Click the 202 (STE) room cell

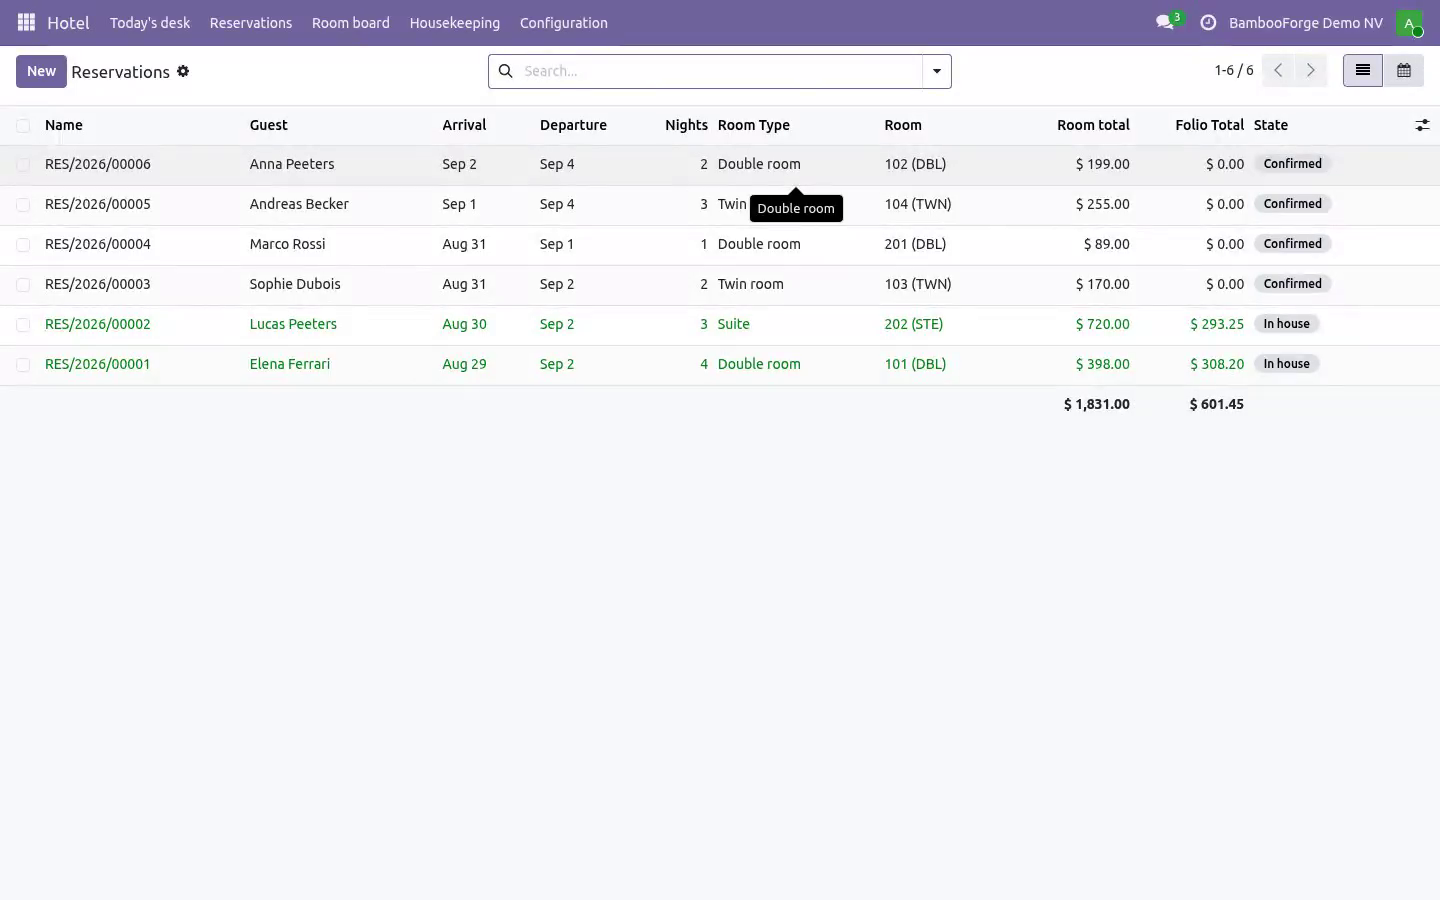point(914,324)
